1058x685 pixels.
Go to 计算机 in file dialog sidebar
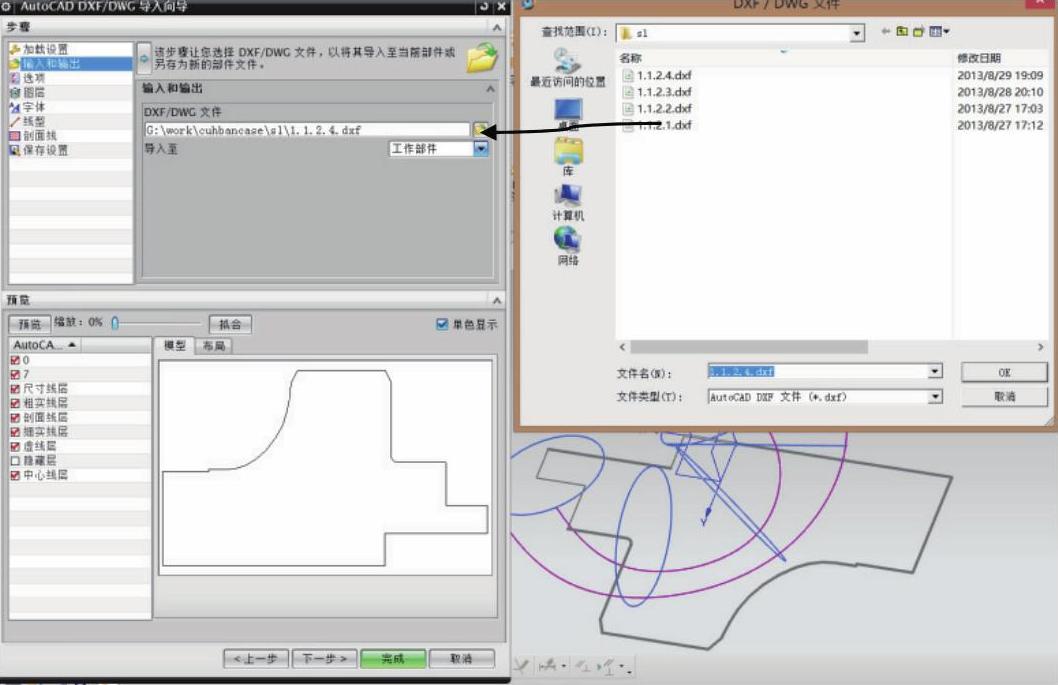point(568,202)
